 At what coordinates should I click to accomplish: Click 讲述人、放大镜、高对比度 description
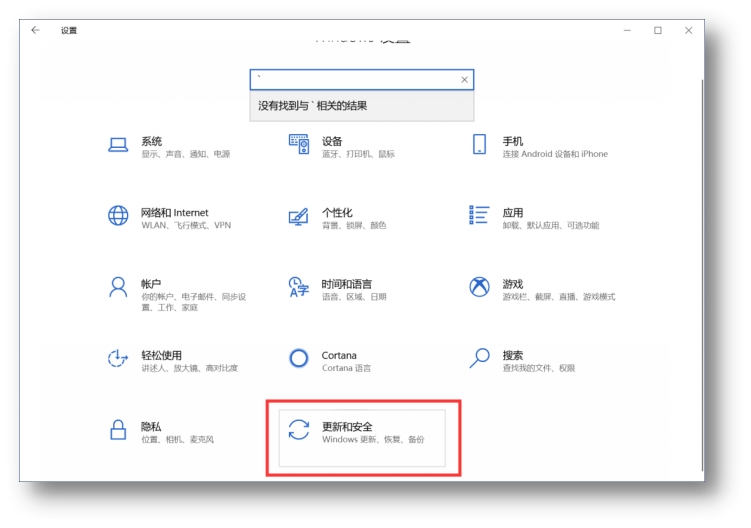point(190,368)
